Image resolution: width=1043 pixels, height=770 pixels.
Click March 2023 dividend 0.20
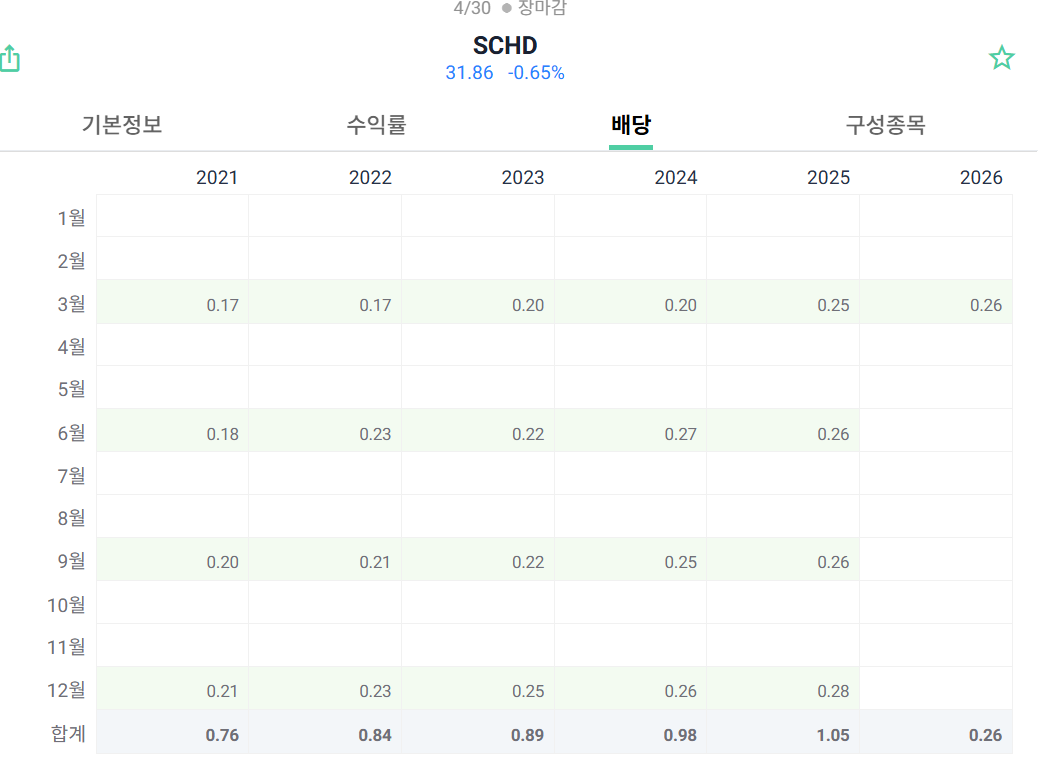[x=528, y=305]
